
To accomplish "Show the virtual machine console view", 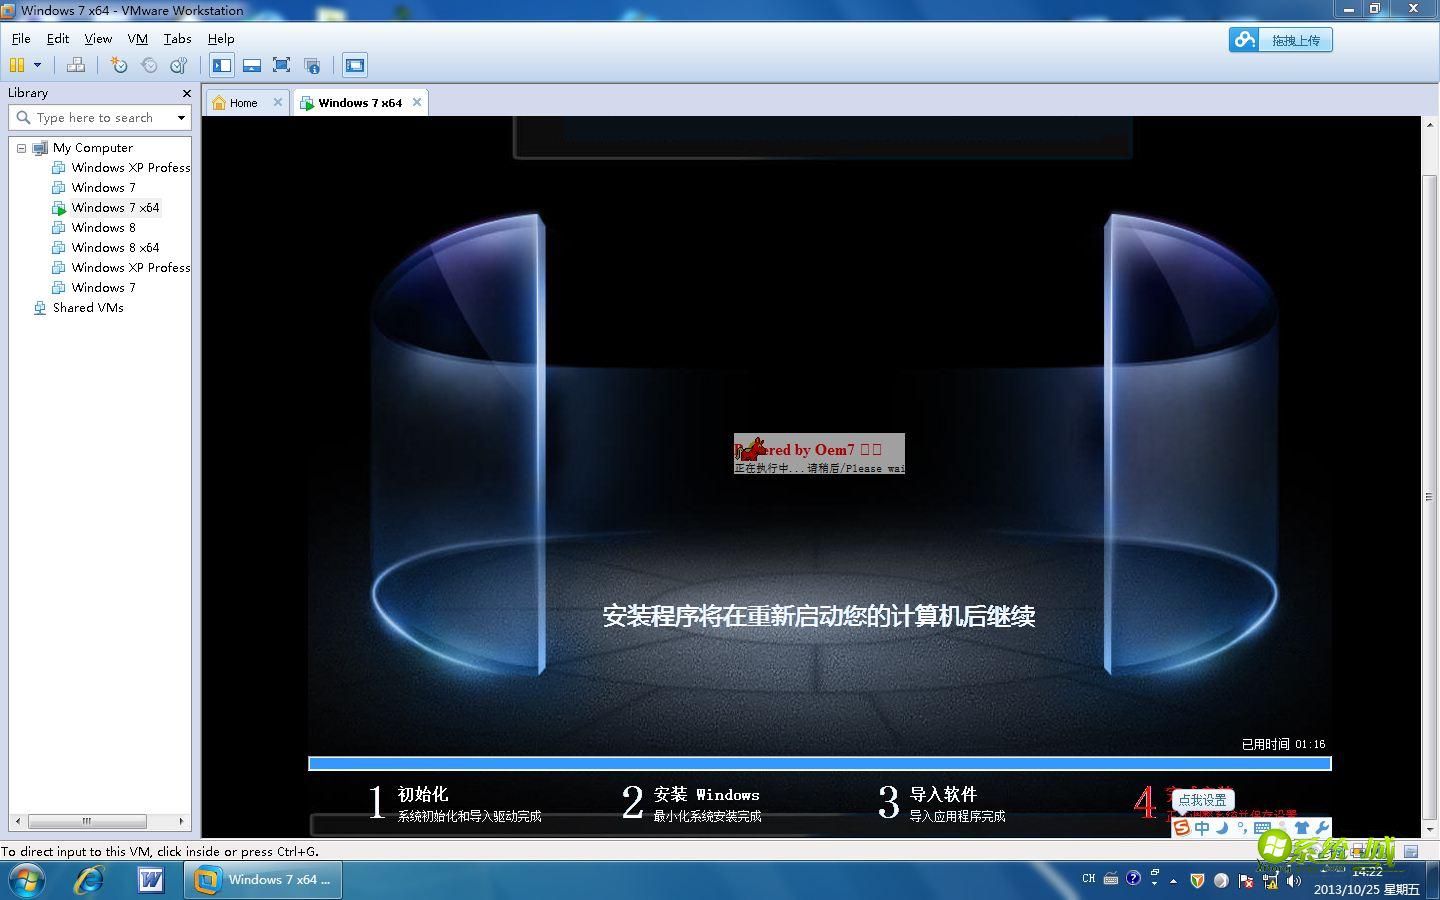I will [221, 65].
